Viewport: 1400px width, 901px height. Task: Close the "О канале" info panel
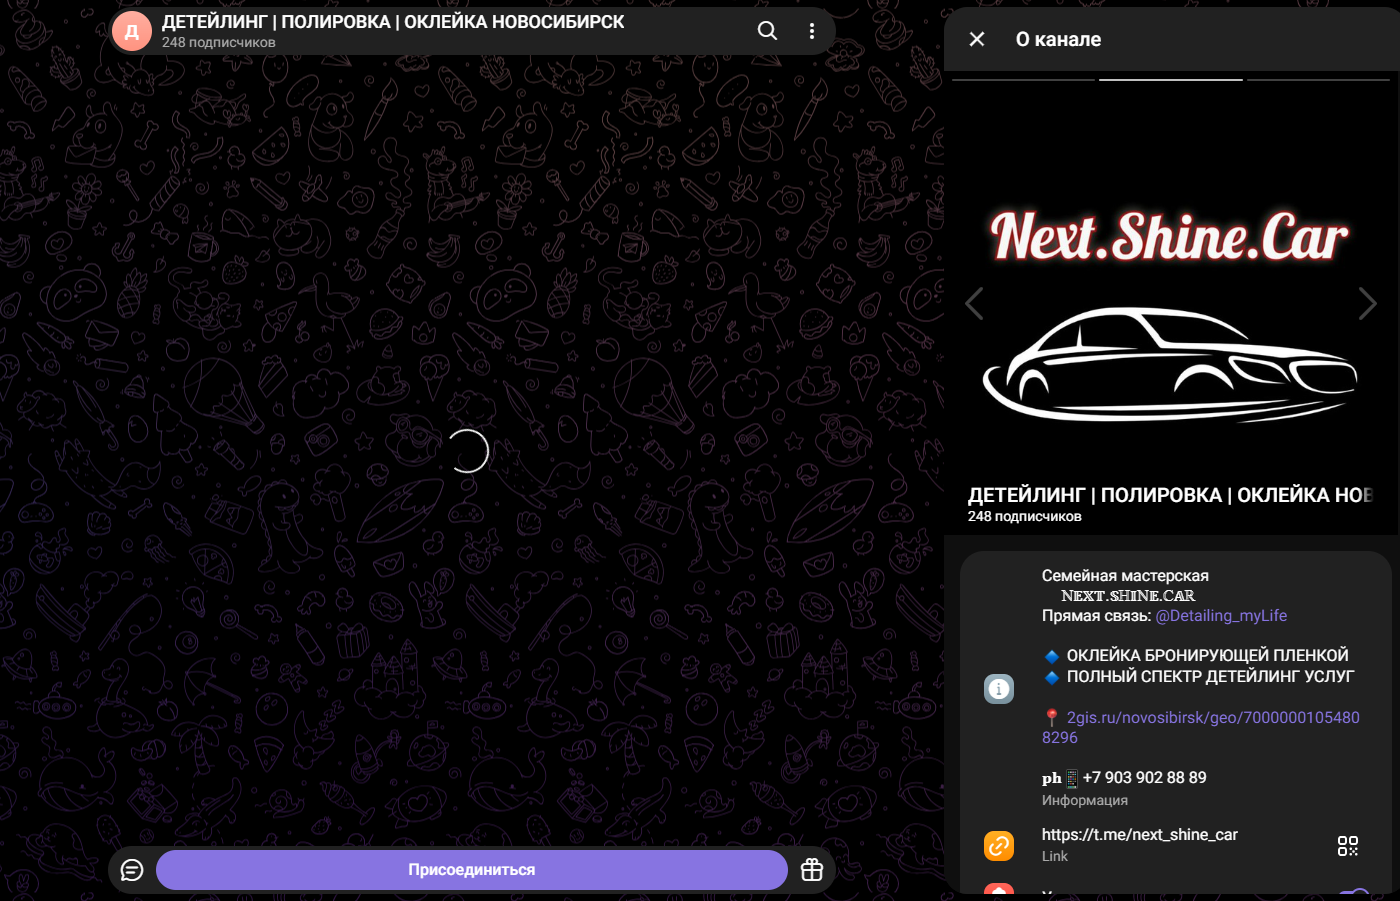[977, 39]
